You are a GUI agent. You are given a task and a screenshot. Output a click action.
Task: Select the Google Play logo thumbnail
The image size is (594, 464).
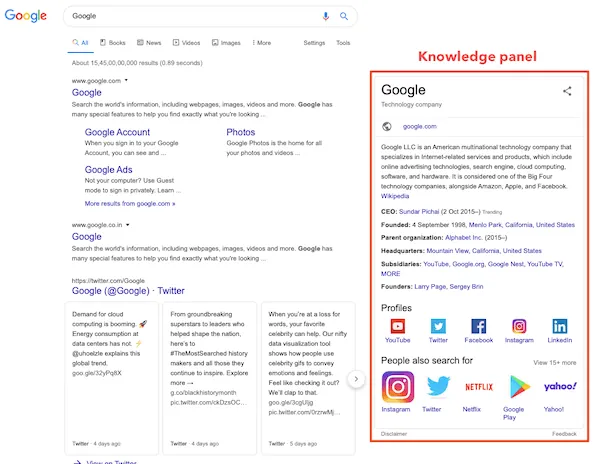click(x=519, y=386)
